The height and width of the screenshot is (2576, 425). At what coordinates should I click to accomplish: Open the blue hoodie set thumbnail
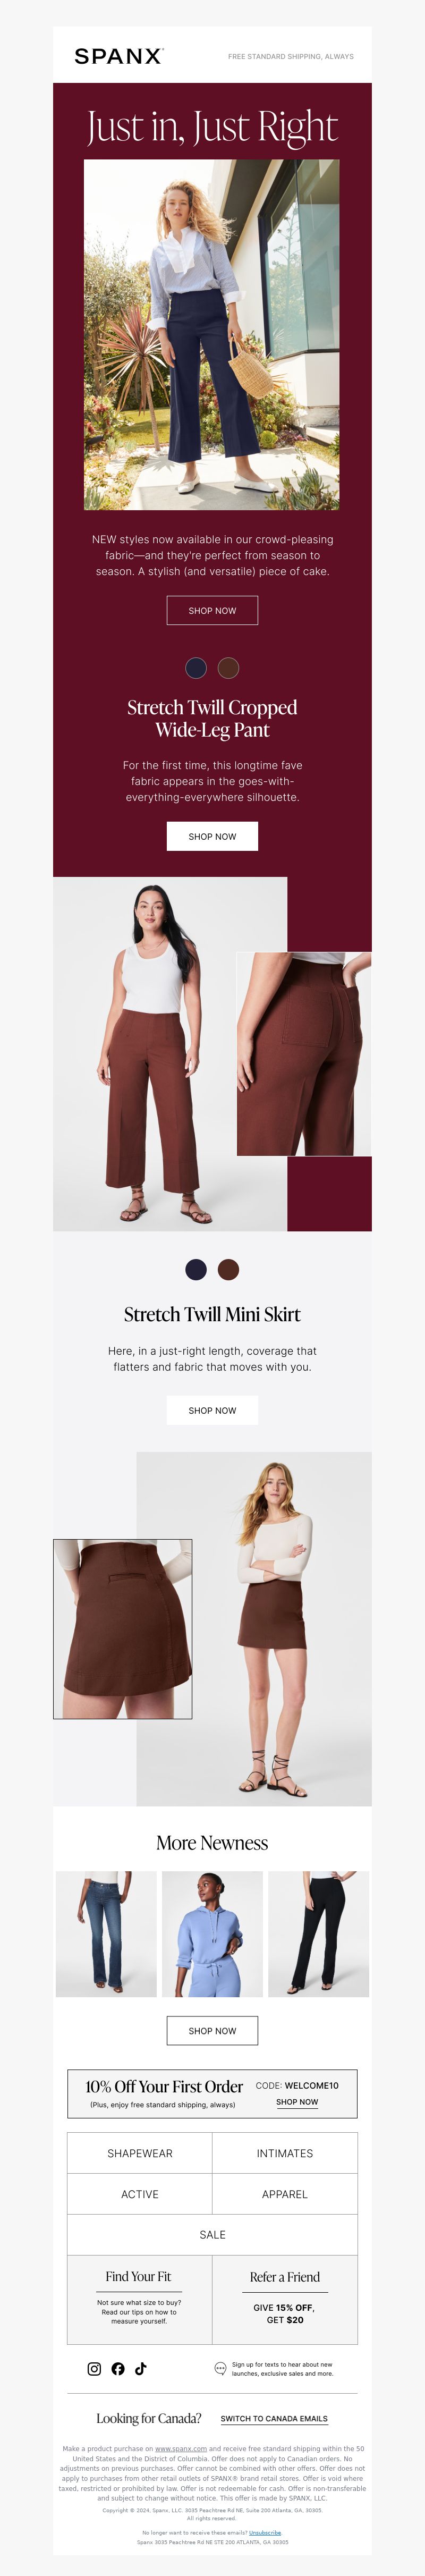pyautogui.click(x=212, y=1934)
